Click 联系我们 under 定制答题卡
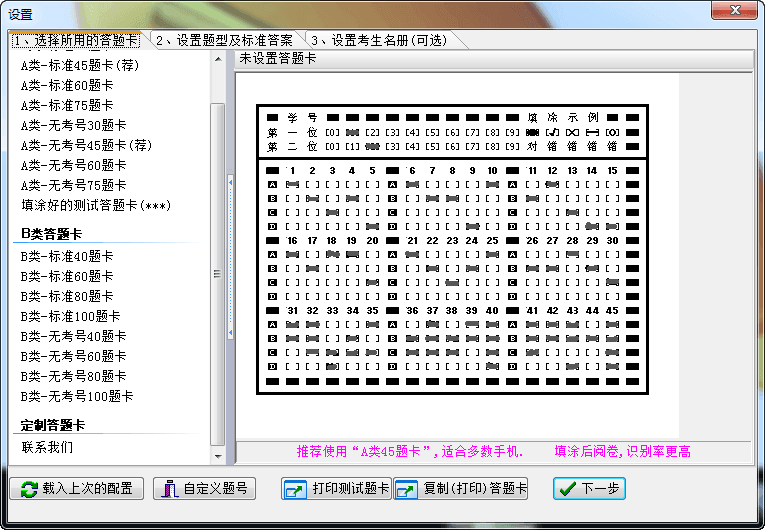 pyautogui.click(x=47, y=447)
